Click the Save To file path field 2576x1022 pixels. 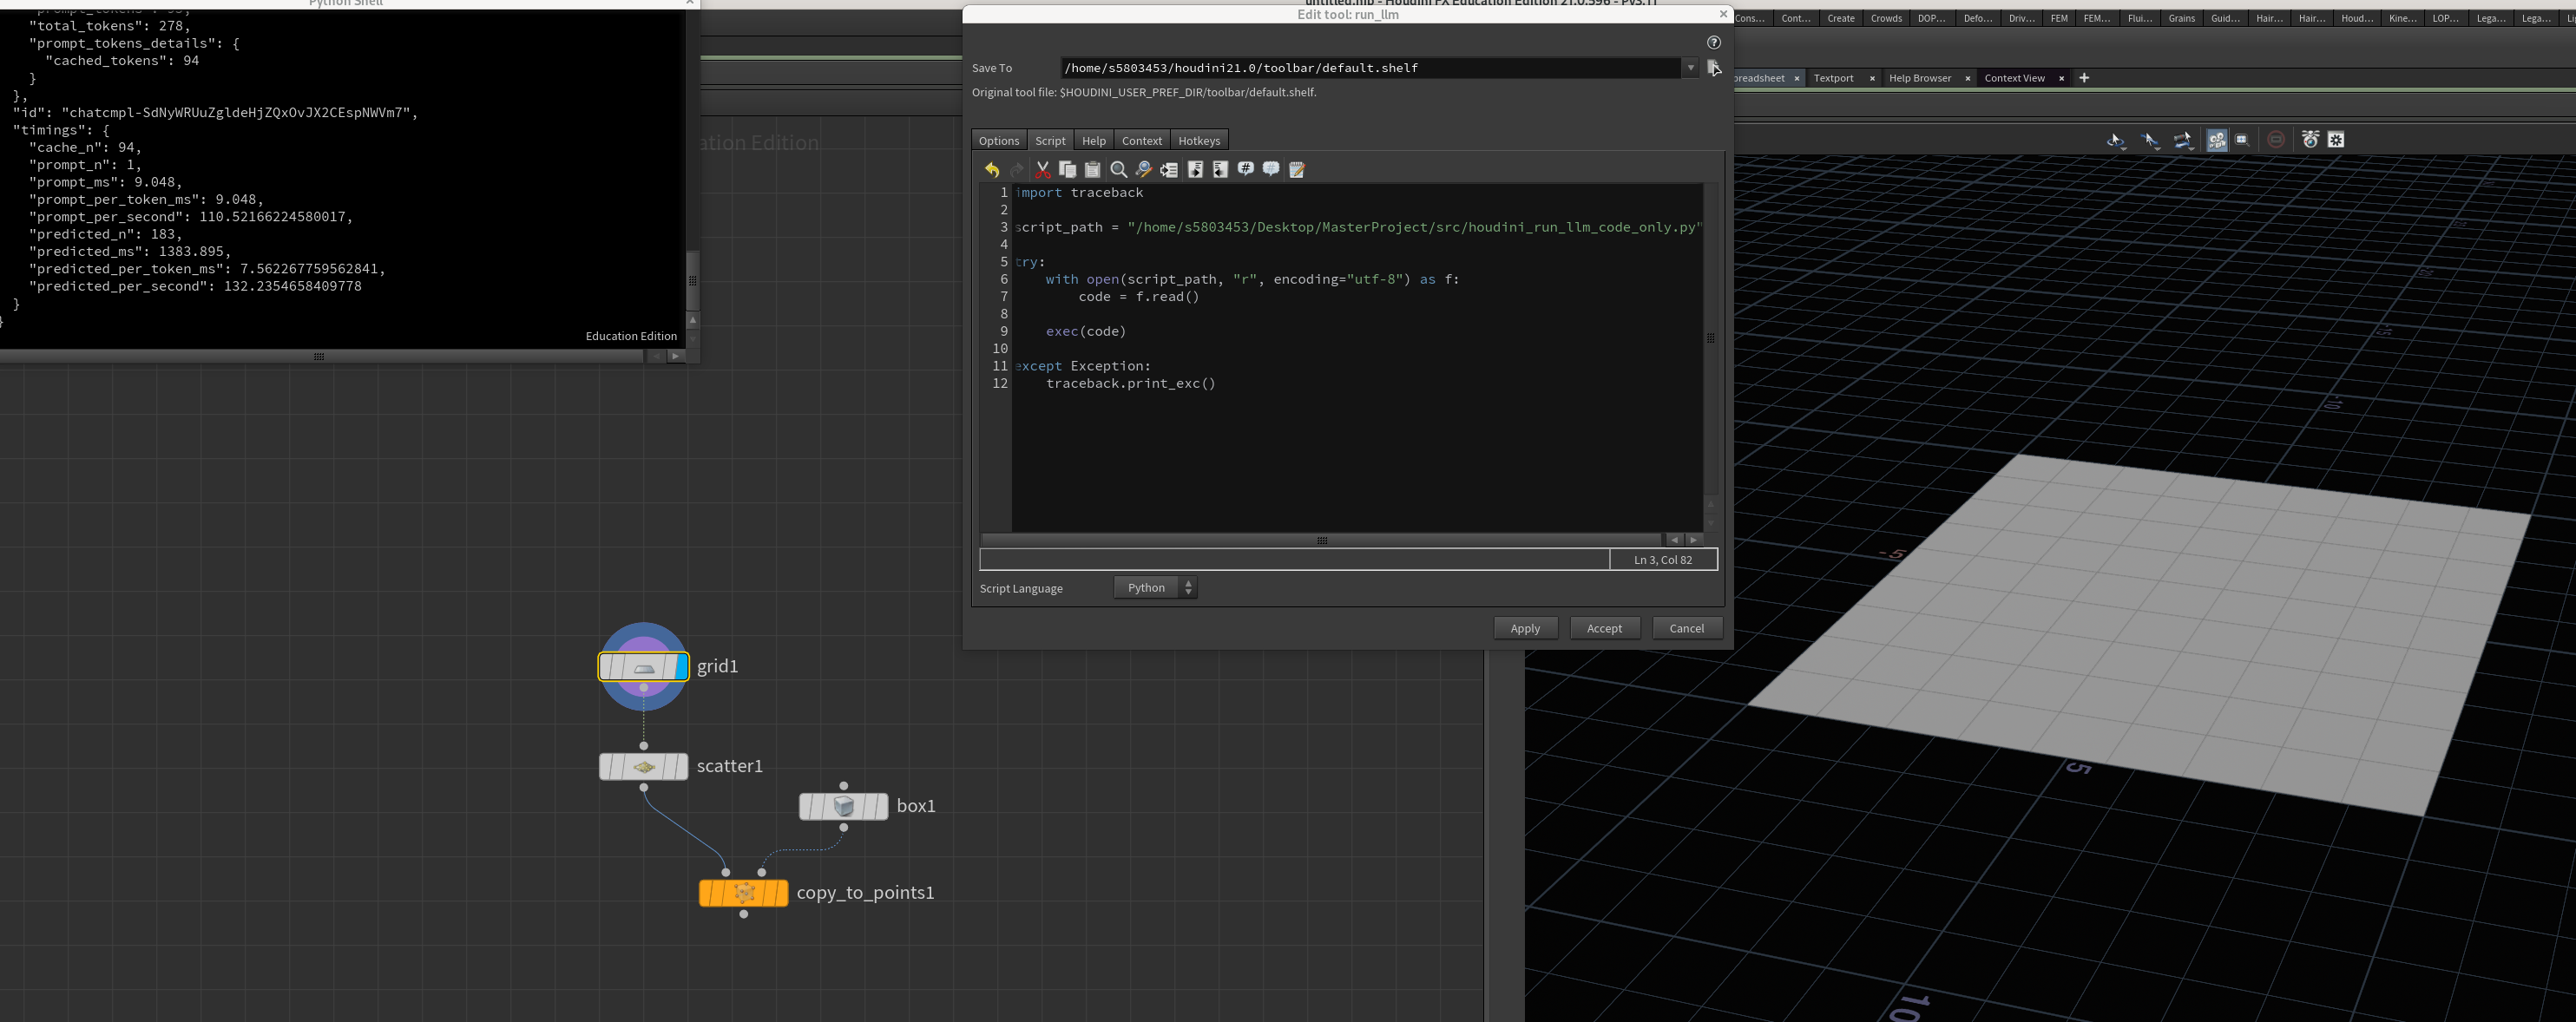coord(1370,68)
